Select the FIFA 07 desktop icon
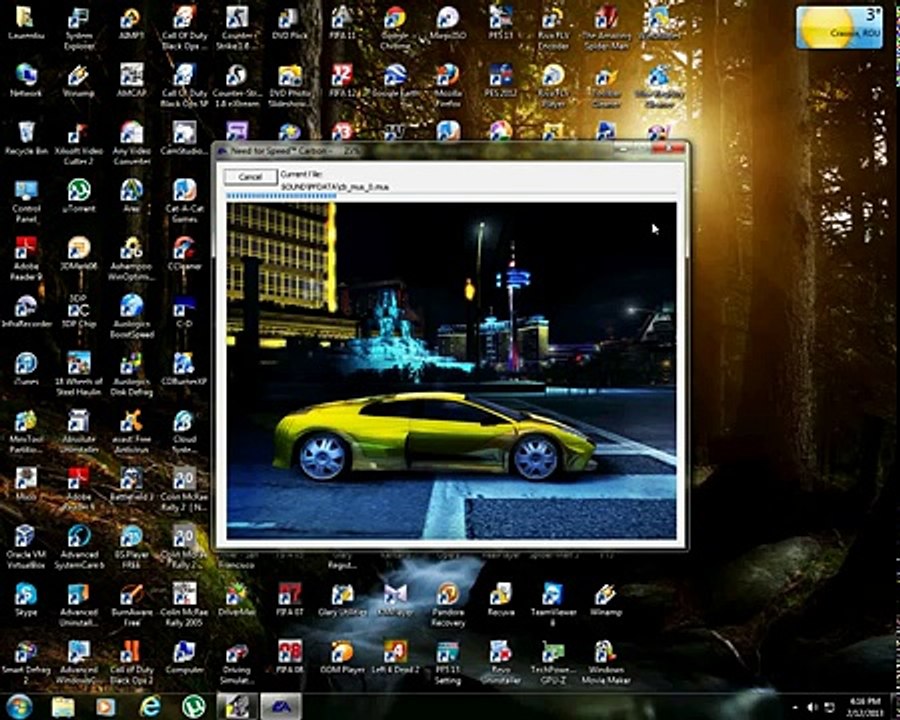This screenshot has height=720, width=900. click(290, 599)
